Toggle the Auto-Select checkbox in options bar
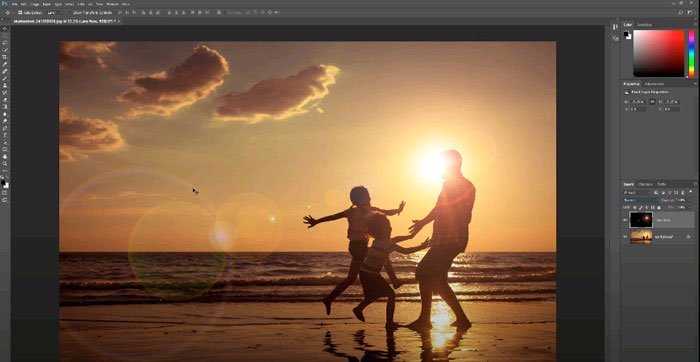The height and width of the screenshot is (362, 700). pos(20,12)
